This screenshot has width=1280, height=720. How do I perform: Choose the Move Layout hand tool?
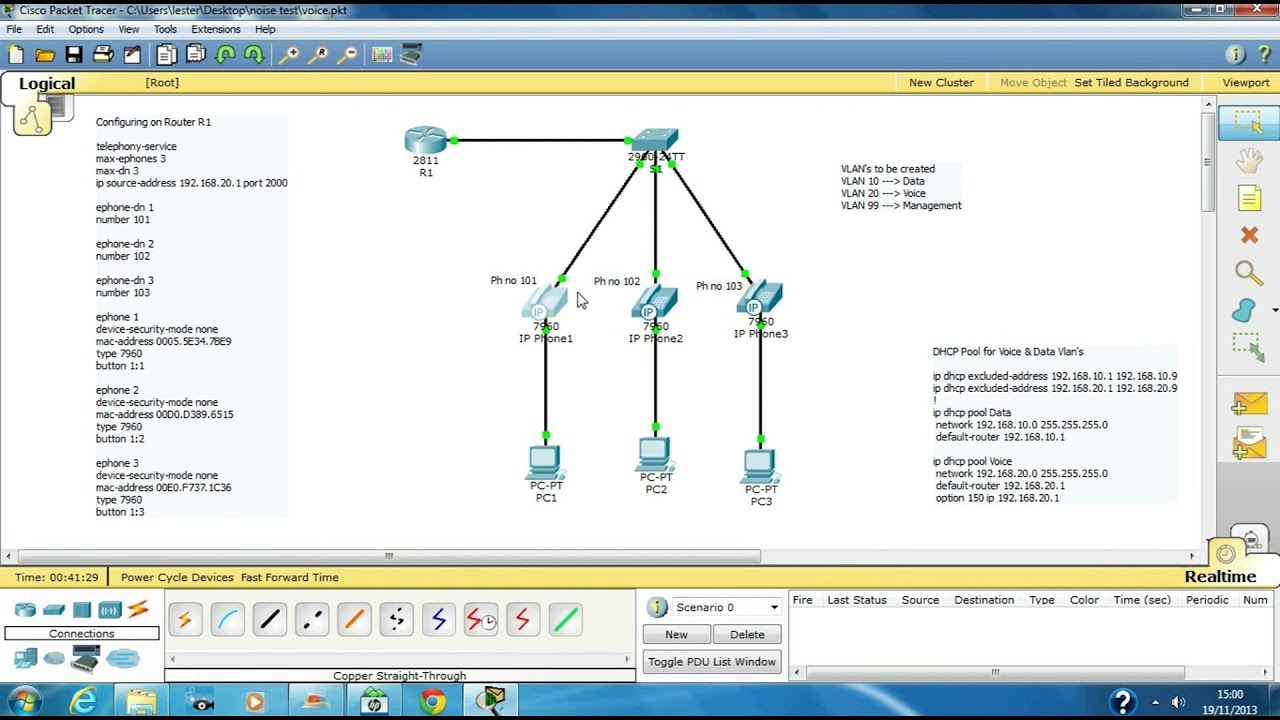point(1249,160)
